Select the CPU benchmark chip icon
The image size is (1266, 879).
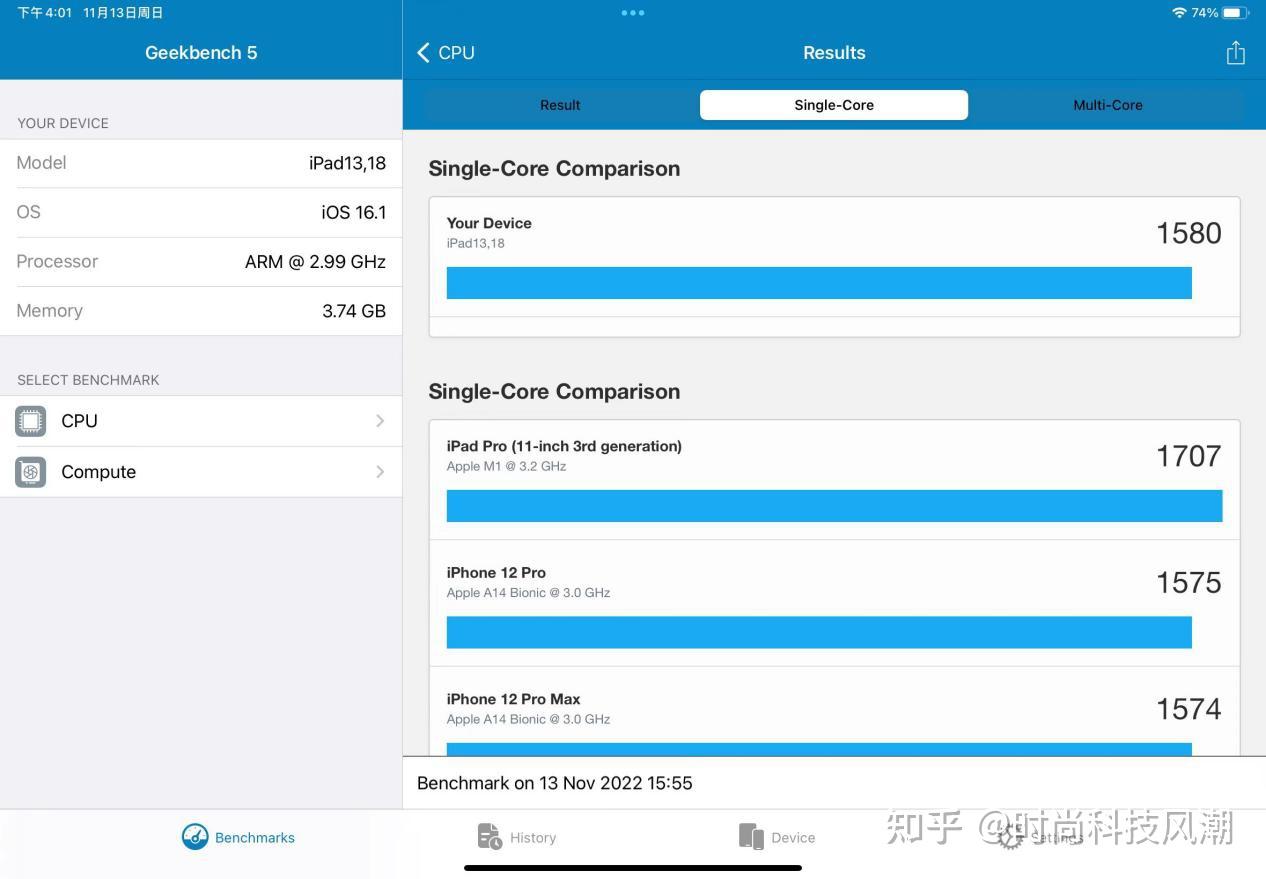coord(30,420)
